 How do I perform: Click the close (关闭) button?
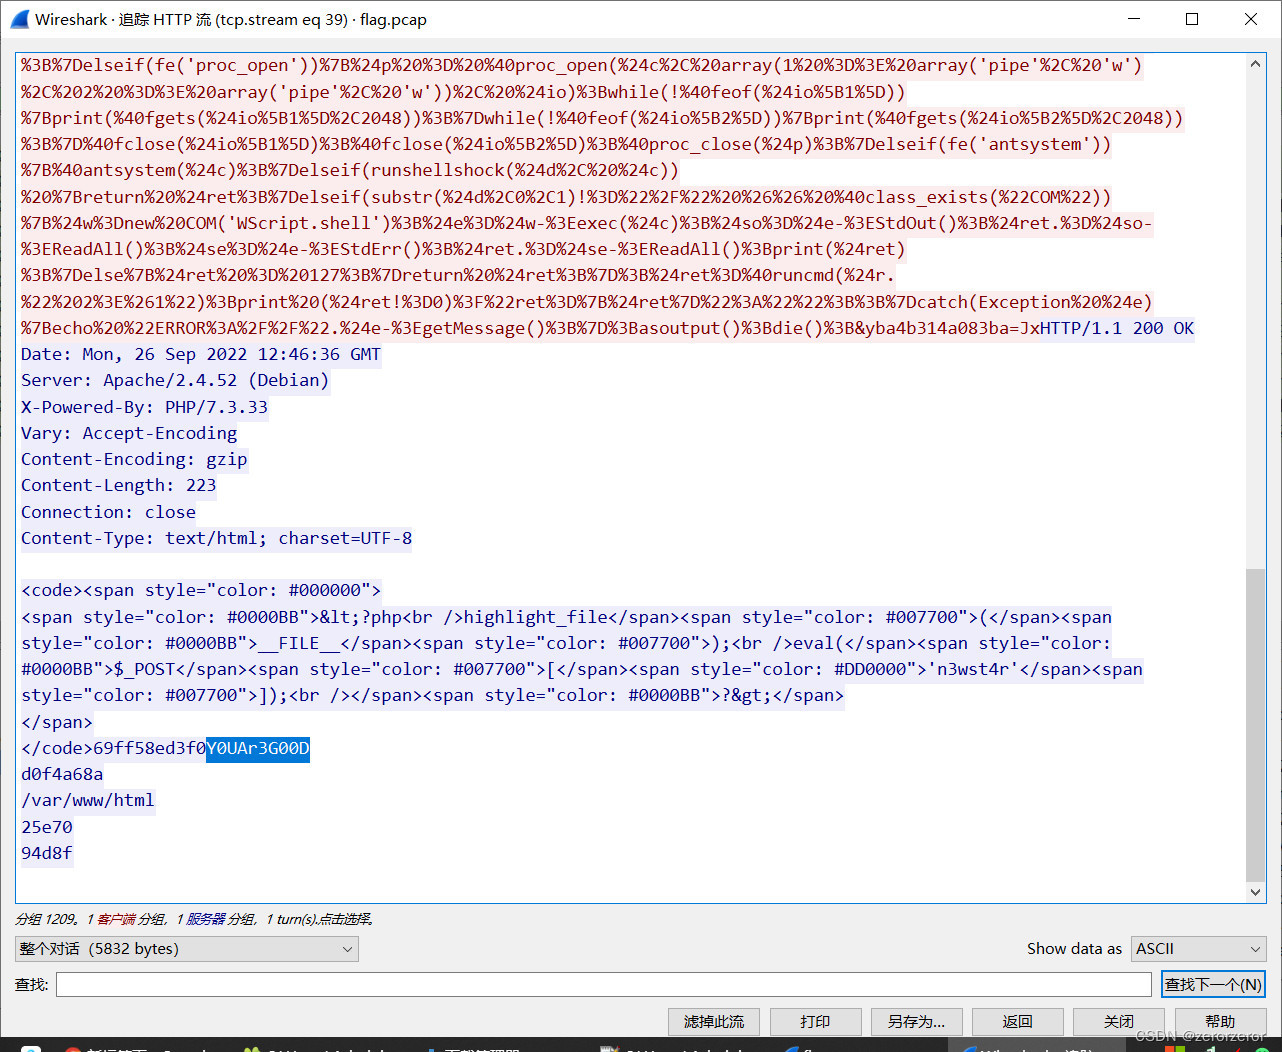click(x=1119, y=1022)
